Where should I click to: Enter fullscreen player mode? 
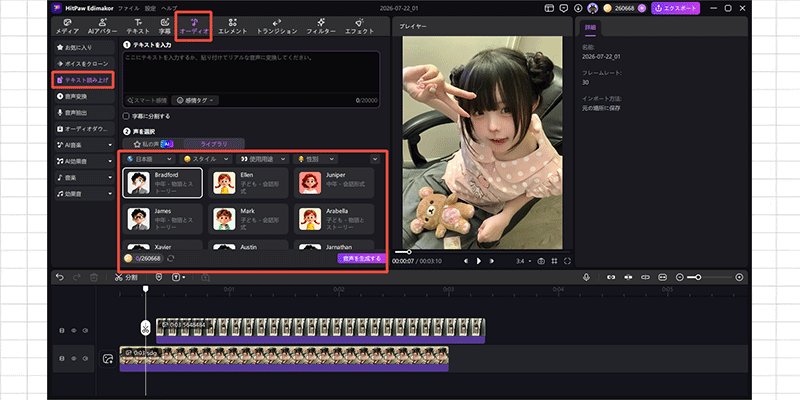coord(567,261)
